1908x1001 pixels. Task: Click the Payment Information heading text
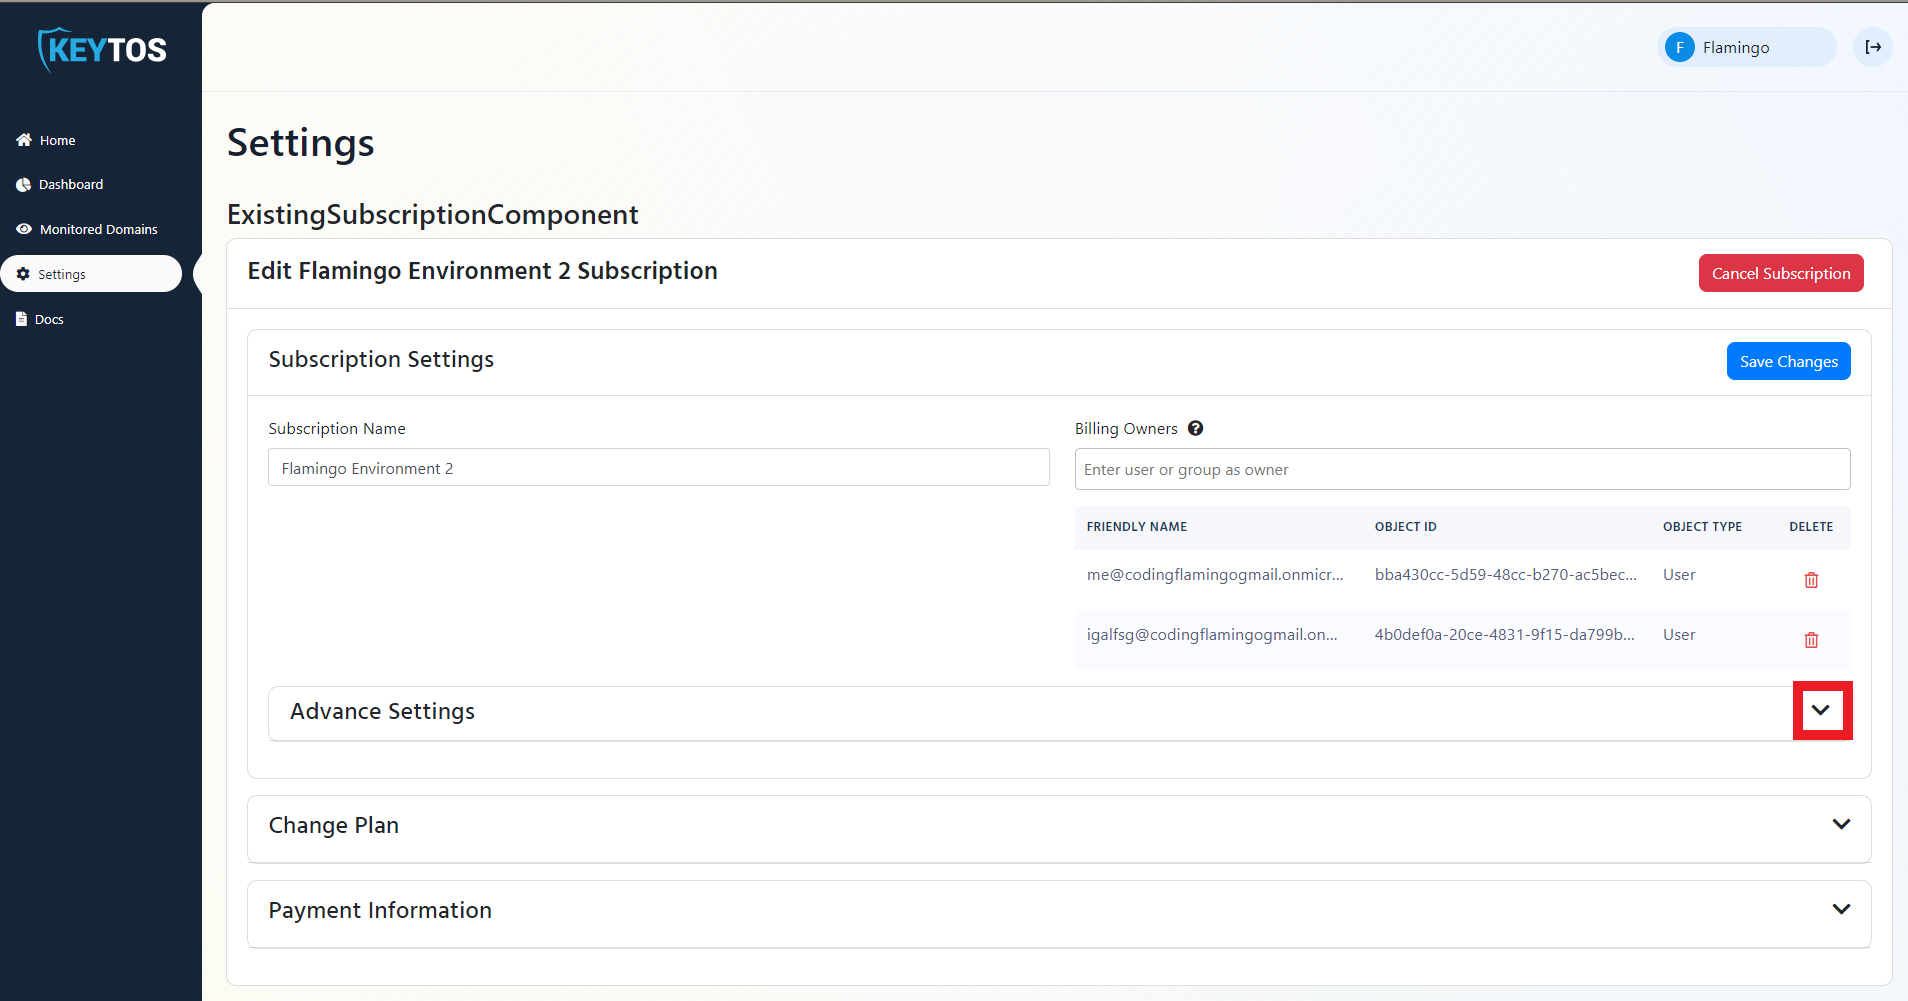(x=380, y=910)
